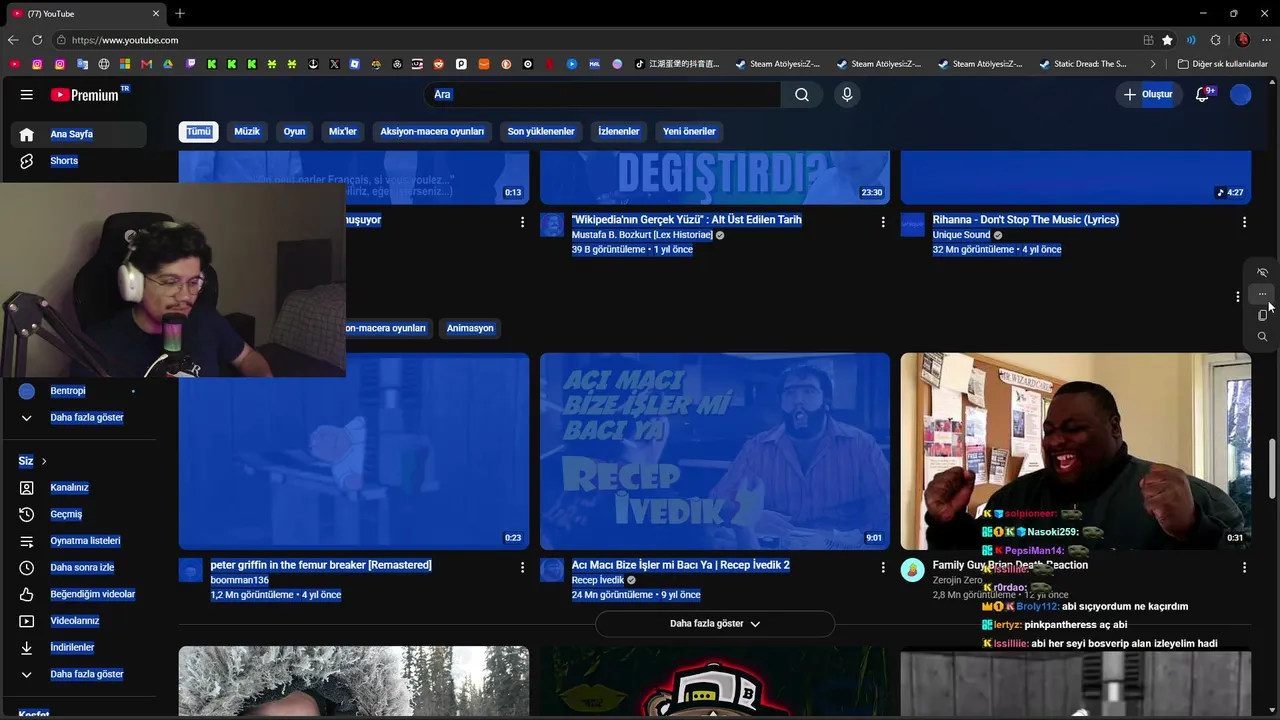Open the YouTube hamburger guide menu

pos(26,95)
